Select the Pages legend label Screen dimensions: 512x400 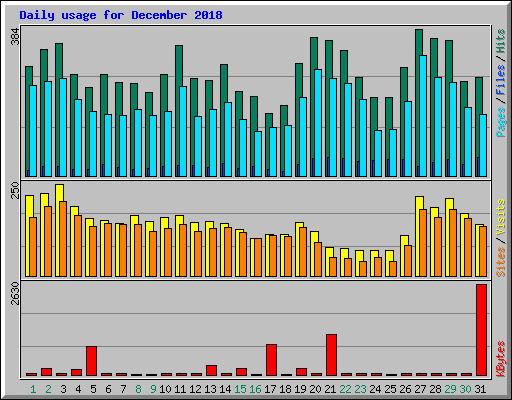coord(501,122)
